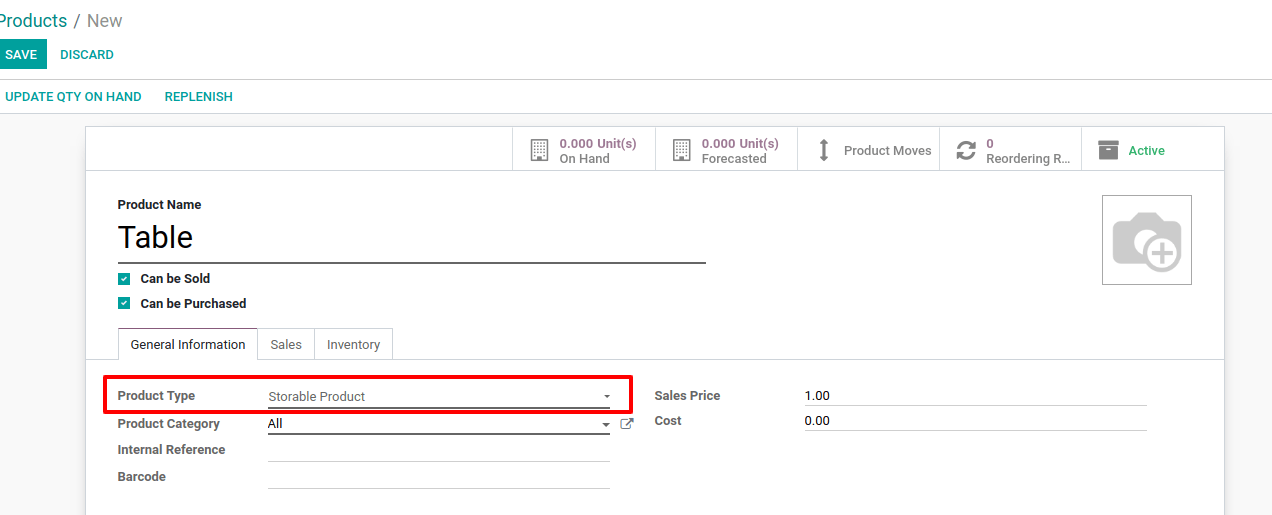This screenshot has height=515, width=1272.
Task: Click the Product Moves arrows icon
Action: [x=824, y=150]
